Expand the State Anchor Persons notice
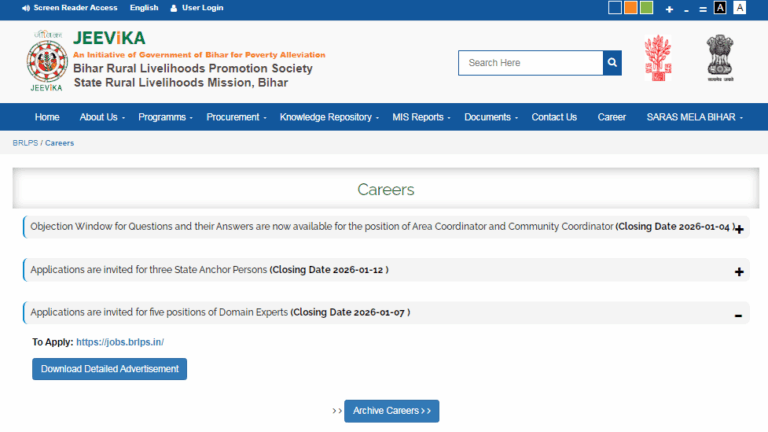 pos(739,272)
